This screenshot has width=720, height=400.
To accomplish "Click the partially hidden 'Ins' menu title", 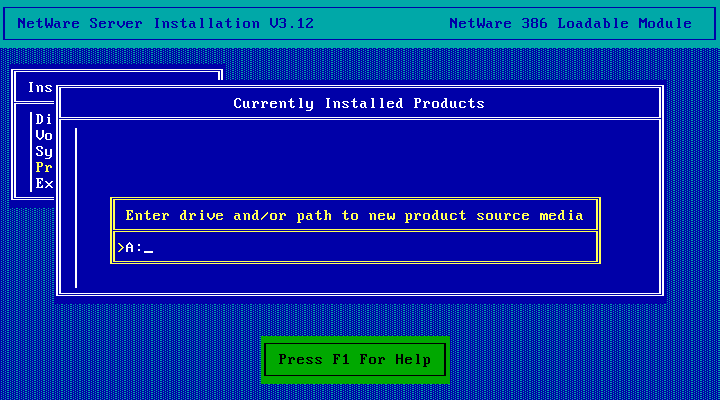I will (x=40, y=87).
